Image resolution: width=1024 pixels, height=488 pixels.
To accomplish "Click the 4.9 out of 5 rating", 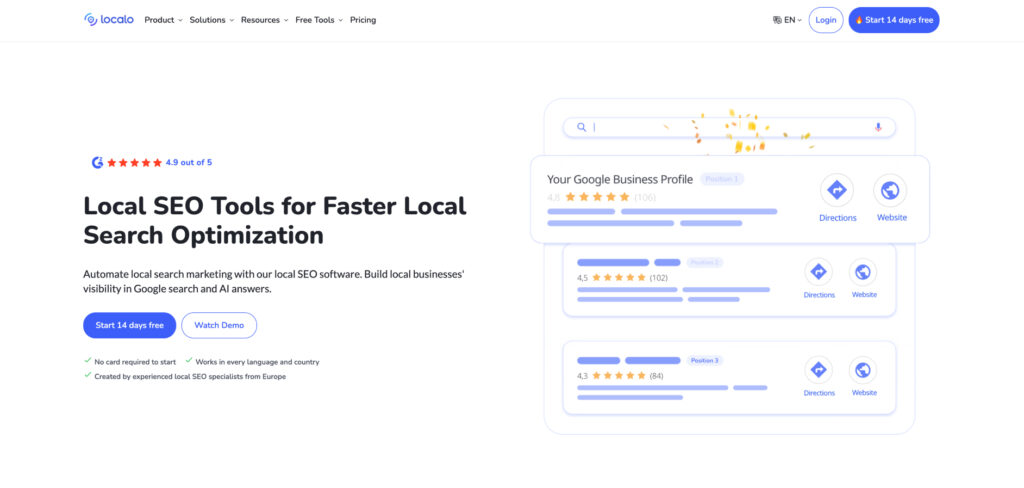I will [x=189, y=163].
